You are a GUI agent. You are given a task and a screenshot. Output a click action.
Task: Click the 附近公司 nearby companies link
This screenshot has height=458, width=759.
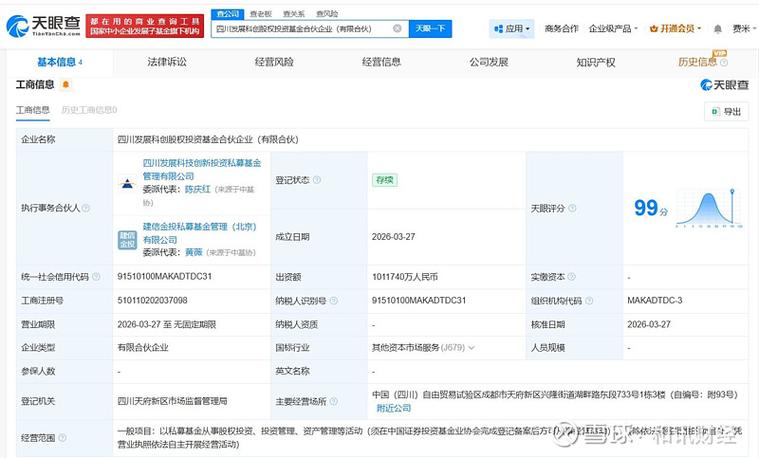(x=394, y=408)
